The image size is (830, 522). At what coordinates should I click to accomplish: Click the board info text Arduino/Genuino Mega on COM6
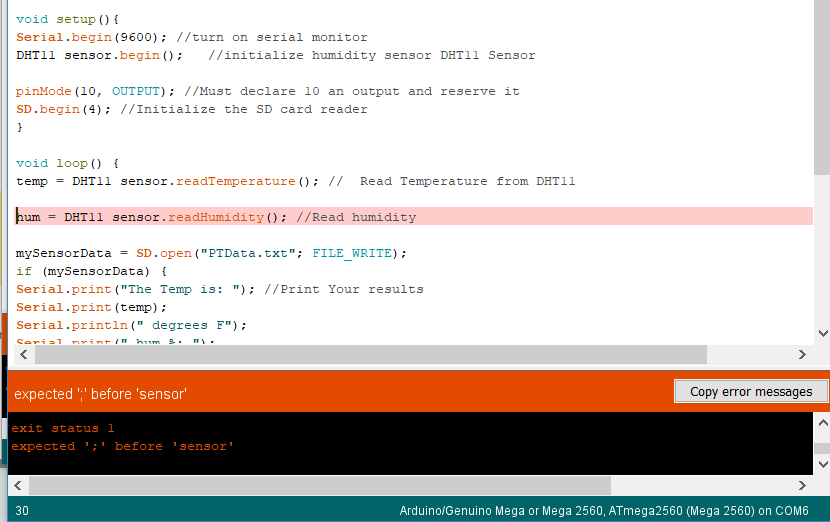(604, 510)
